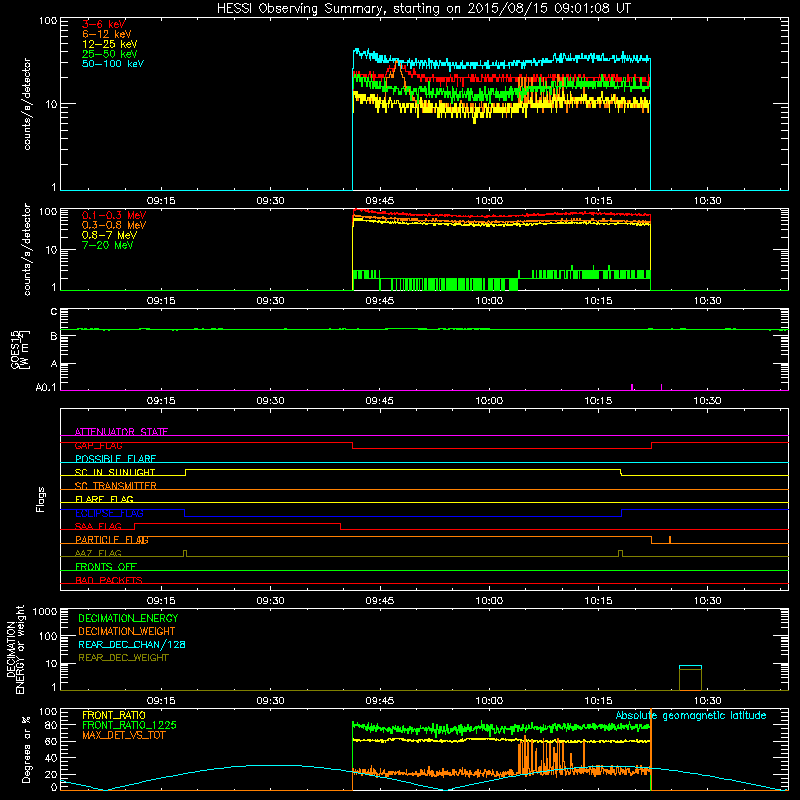Click the DECIMATION_ENERGY legend entry

128,618
